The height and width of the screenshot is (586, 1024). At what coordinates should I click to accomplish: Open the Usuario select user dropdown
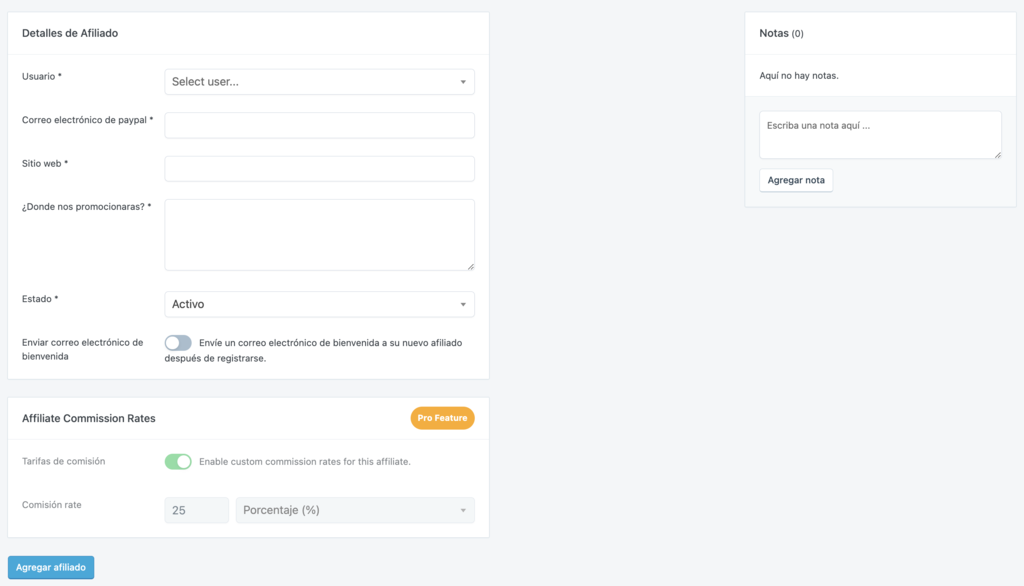(x=318, y=82)
